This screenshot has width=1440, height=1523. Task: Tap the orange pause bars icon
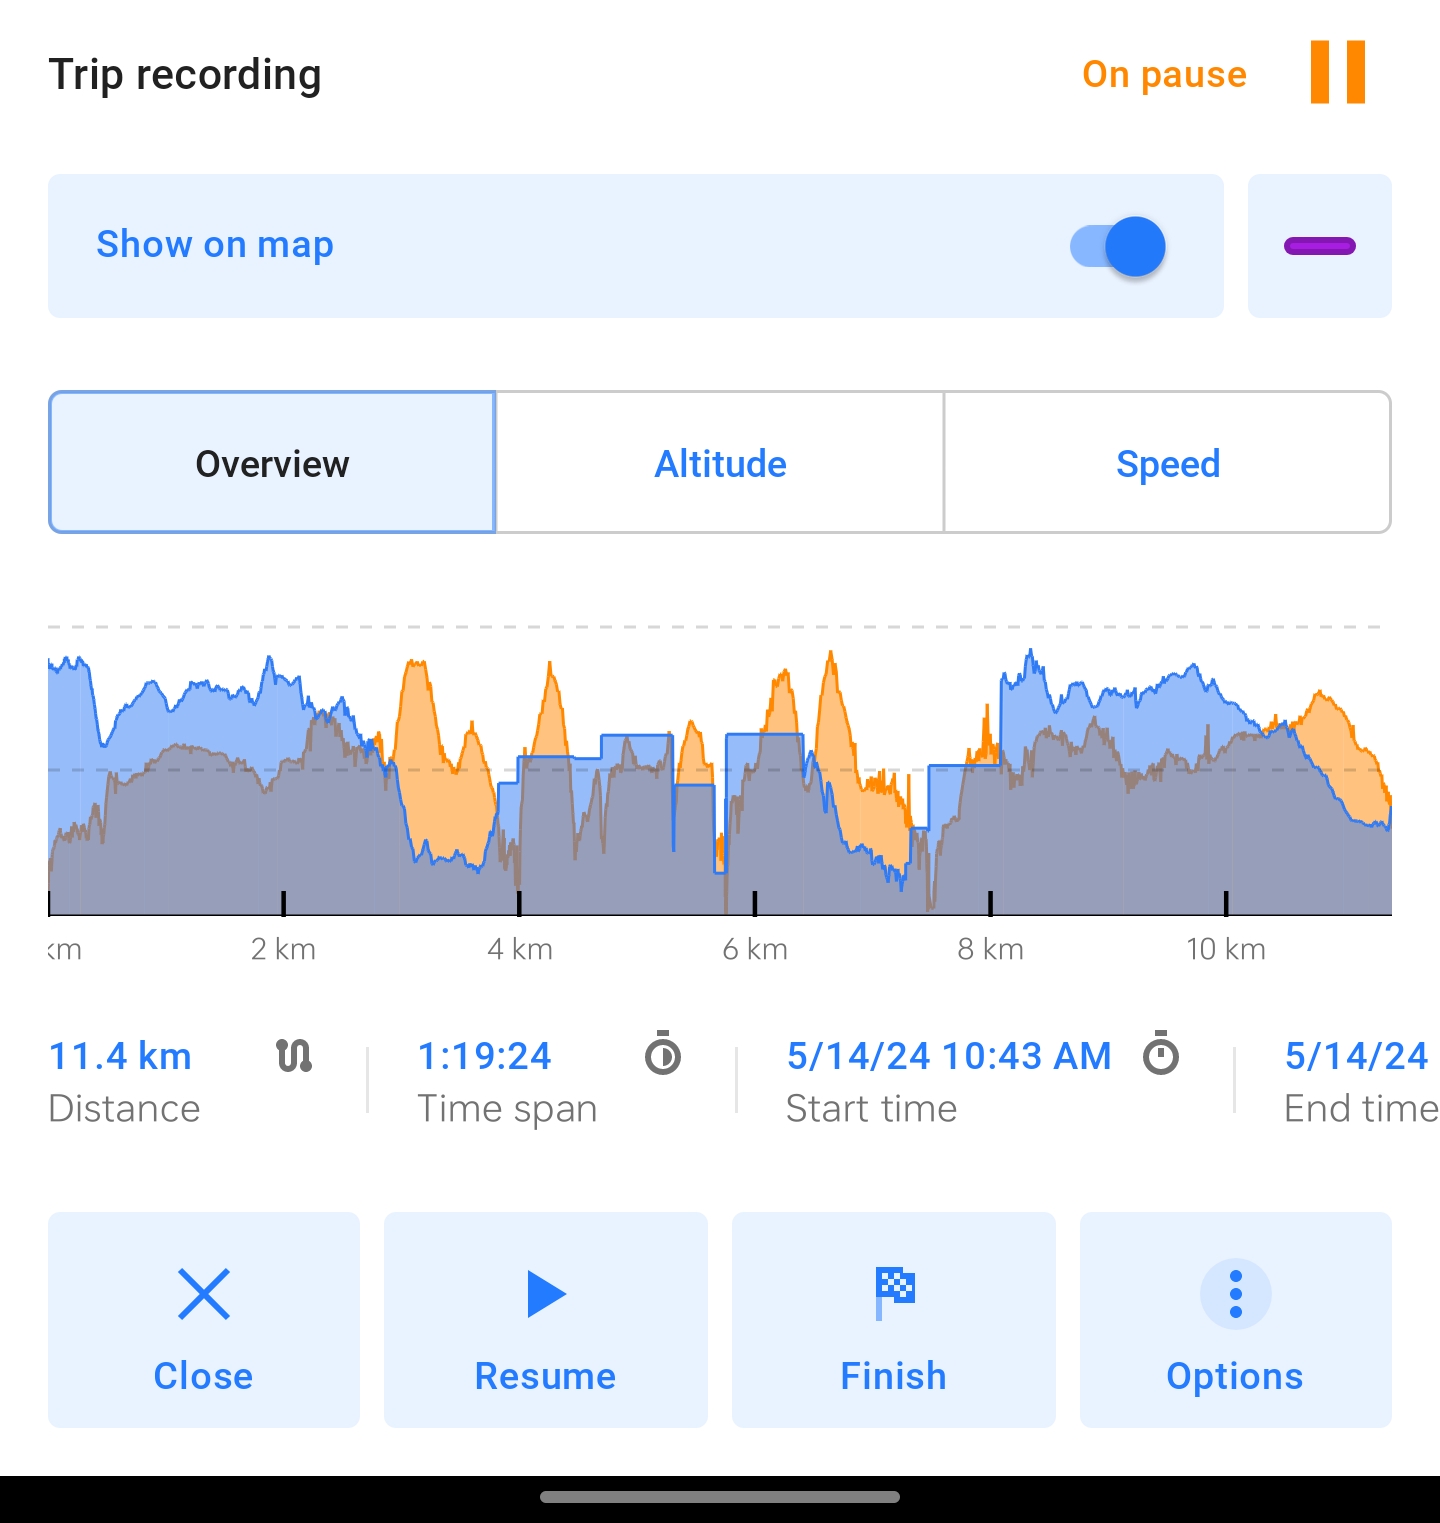[1337, 72]
